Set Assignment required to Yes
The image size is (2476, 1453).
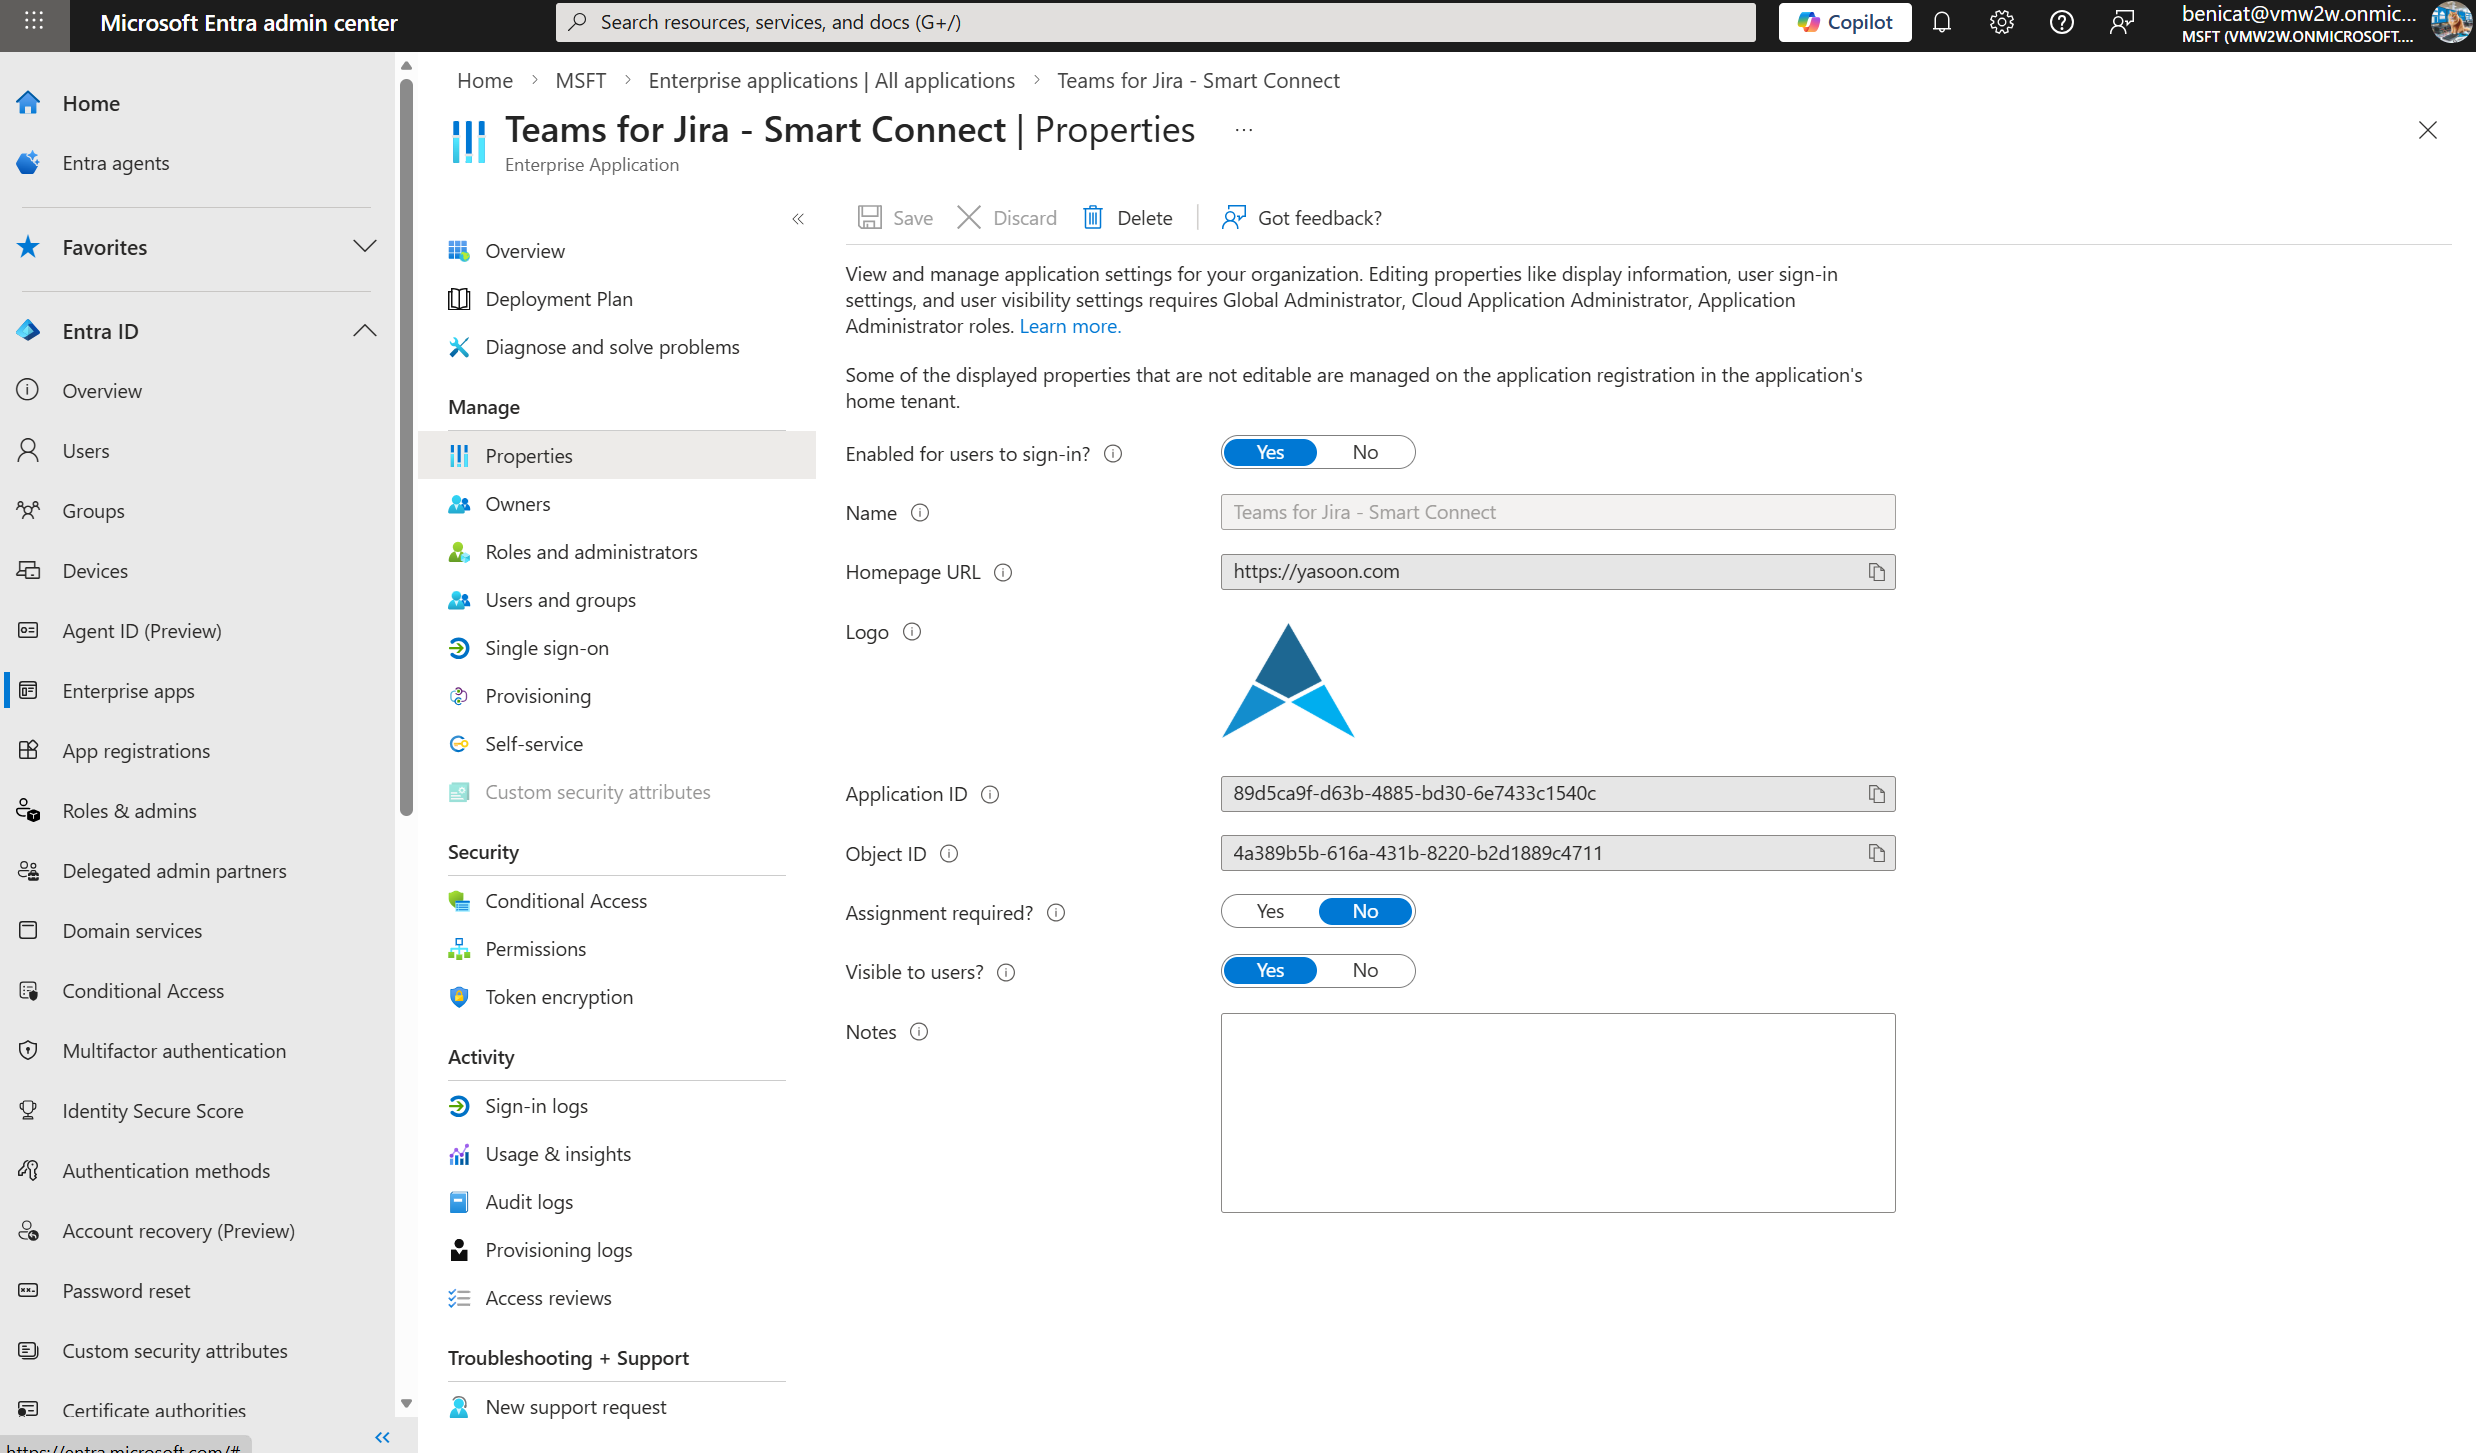tap(1270, 911)
